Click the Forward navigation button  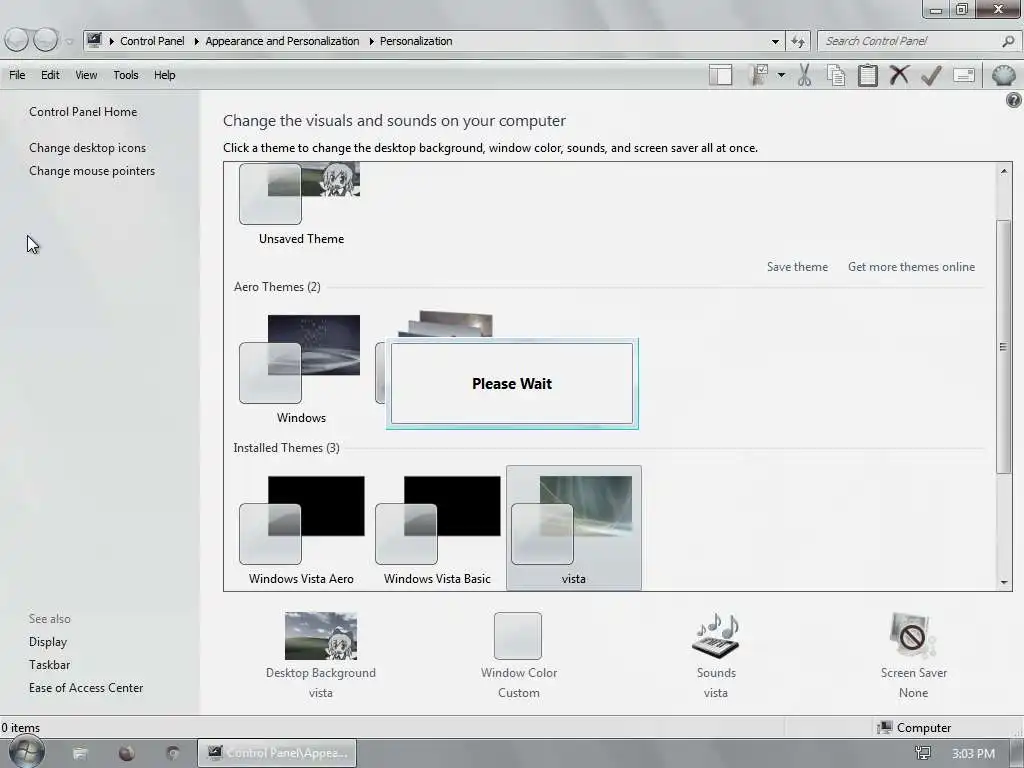(46, 40)
